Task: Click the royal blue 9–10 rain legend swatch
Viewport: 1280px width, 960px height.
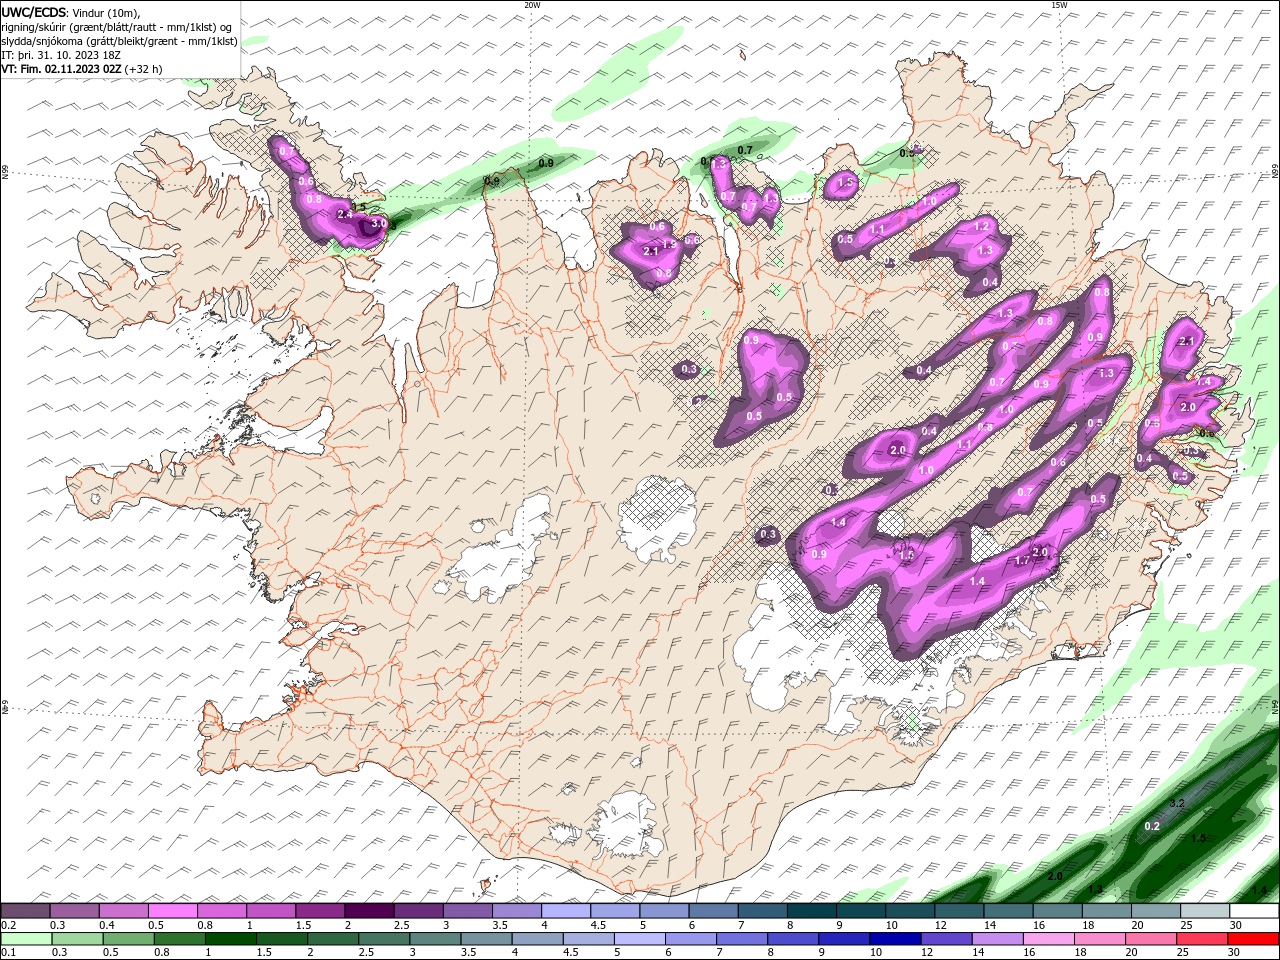Action: tap(843, 939)
